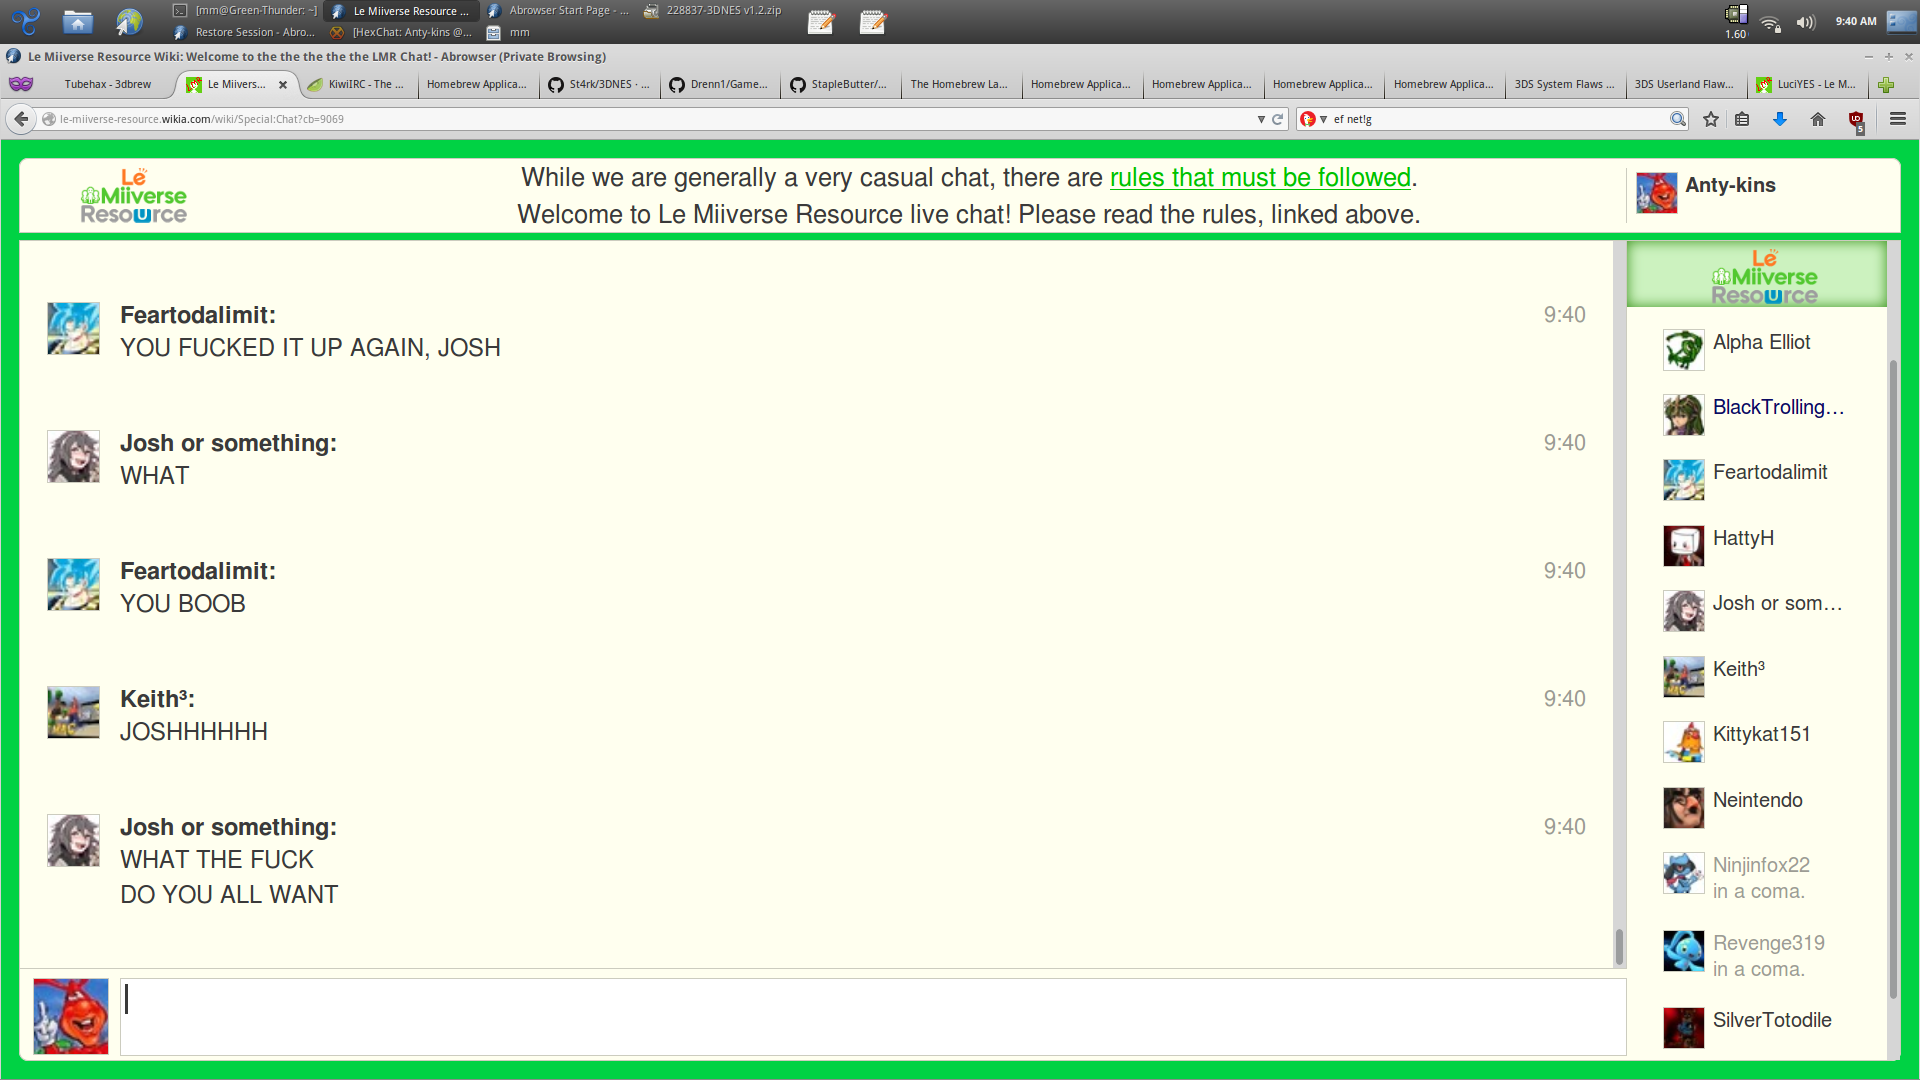Switch to the KiwiIRC tab
The height and width of the screenshot is (1080, 1920).
coord(357,84)
